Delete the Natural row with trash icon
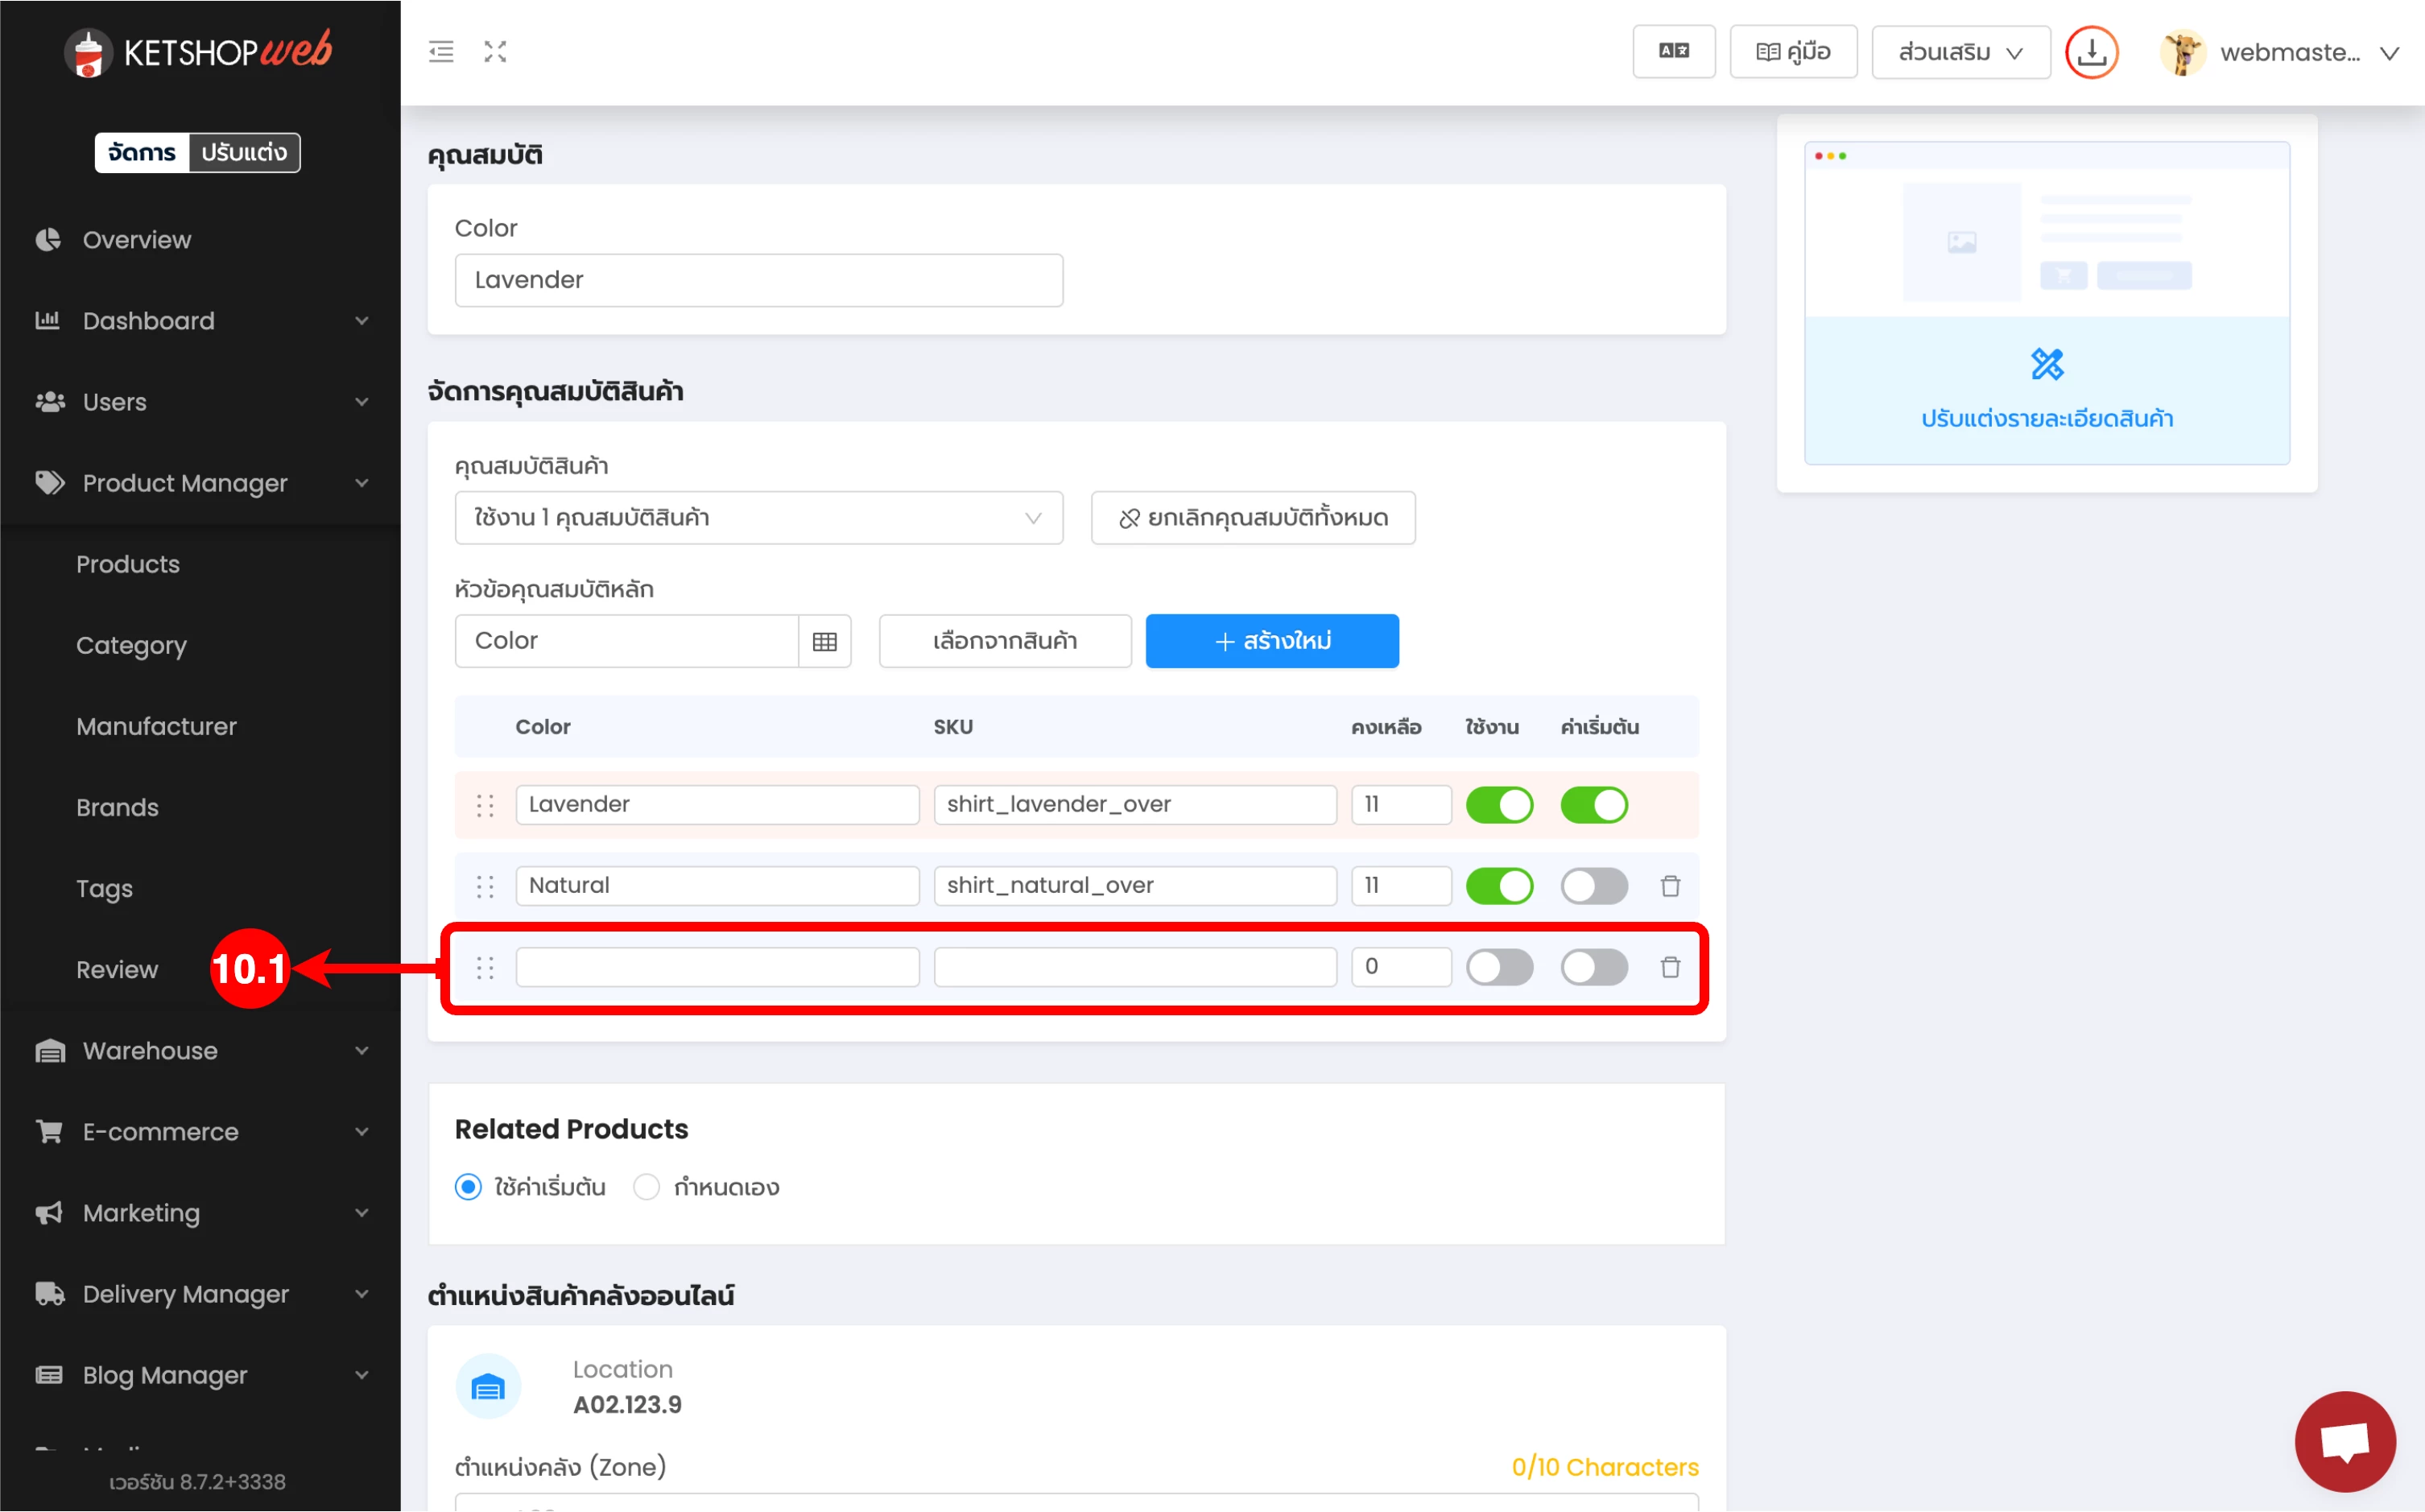This screenshot has width=2425, height=1512. click(x=1670, y=886)
